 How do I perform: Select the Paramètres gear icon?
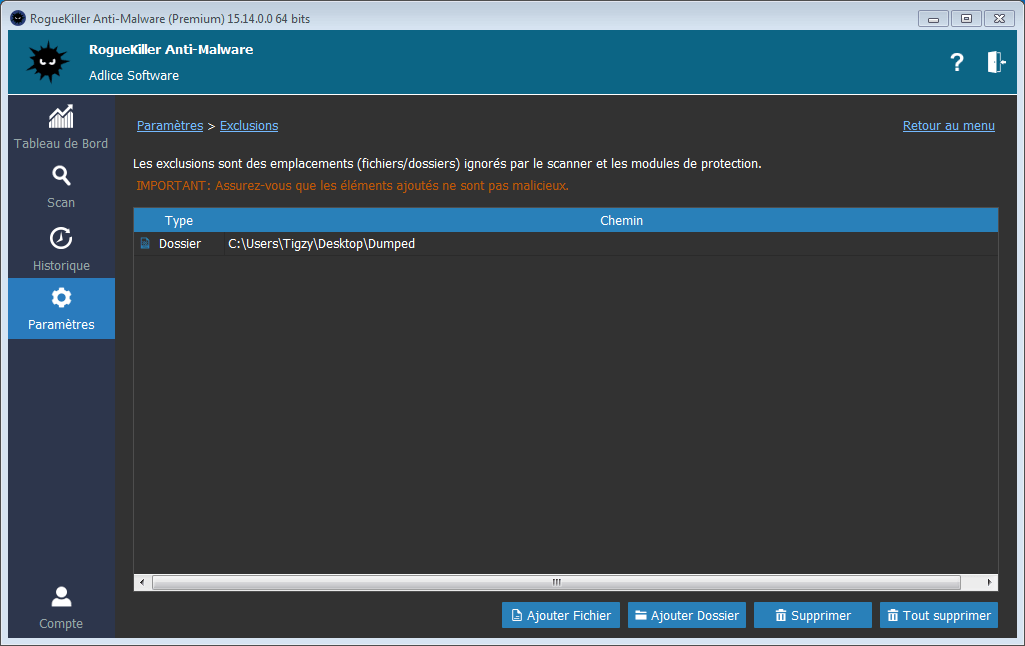(x=61, y=298)
